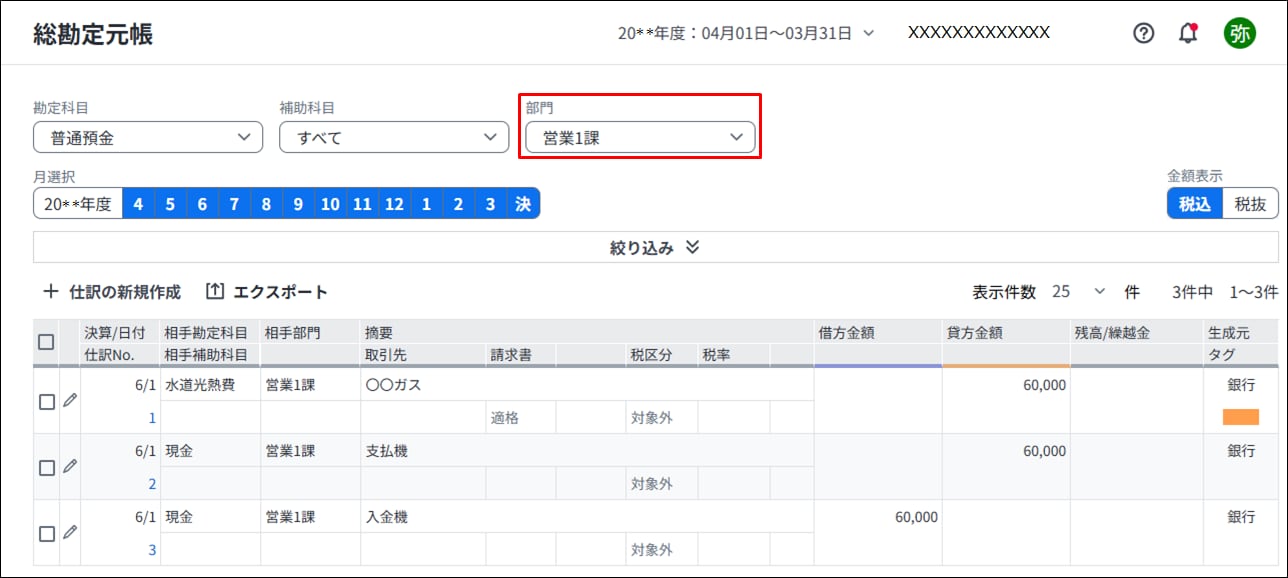Click the orange tag swatch

click(1240, 418)
